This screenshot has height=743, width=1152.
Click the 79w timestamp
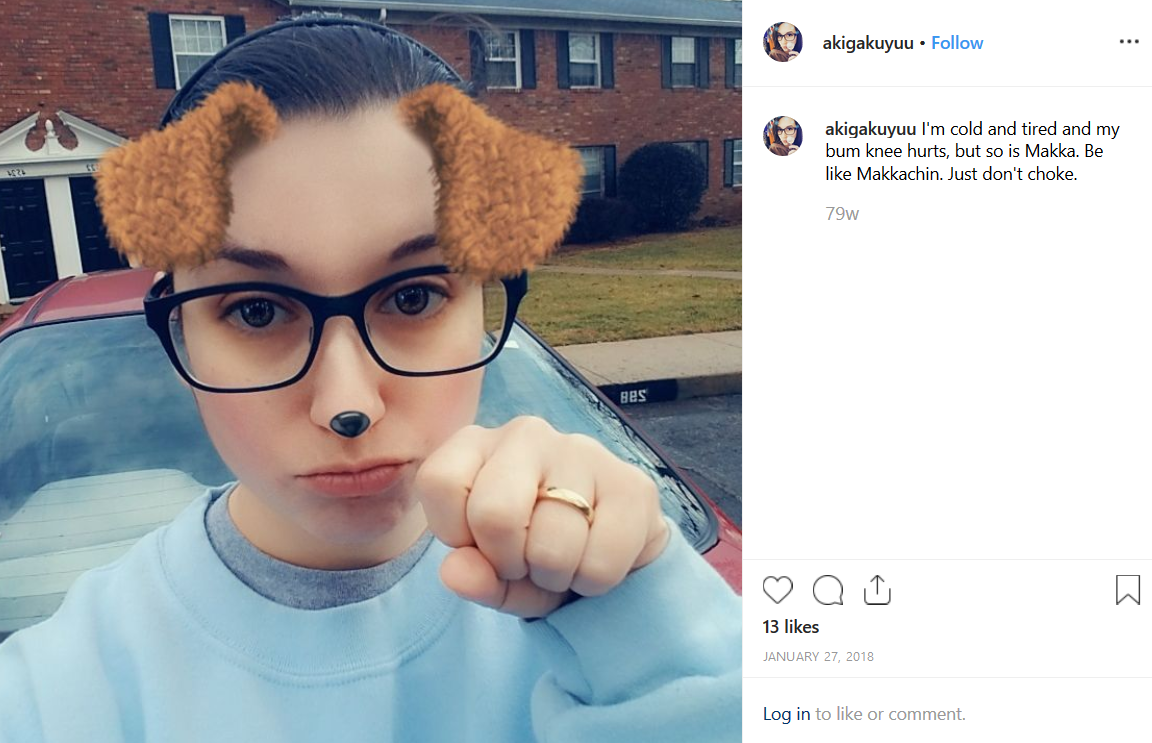[x=842, y=214]
